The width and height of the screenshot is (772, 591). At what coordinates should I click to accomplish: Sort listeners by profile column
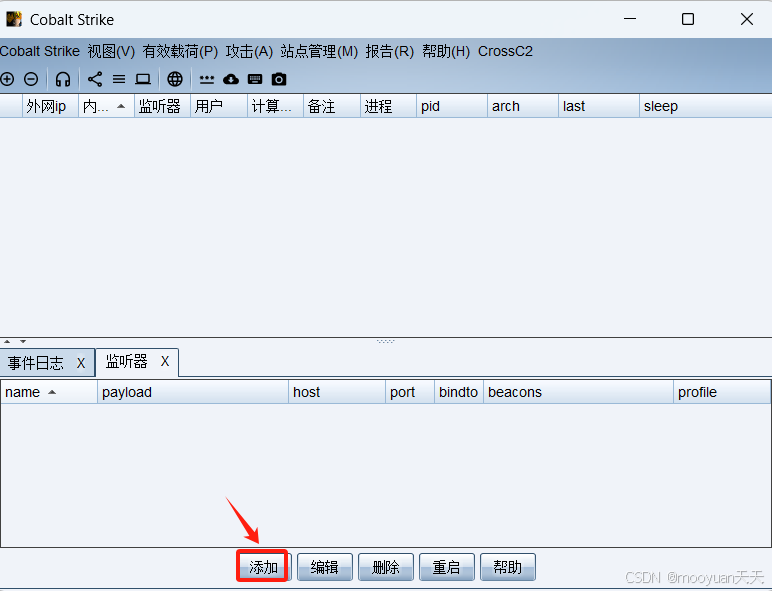click(x=721, y=392)
